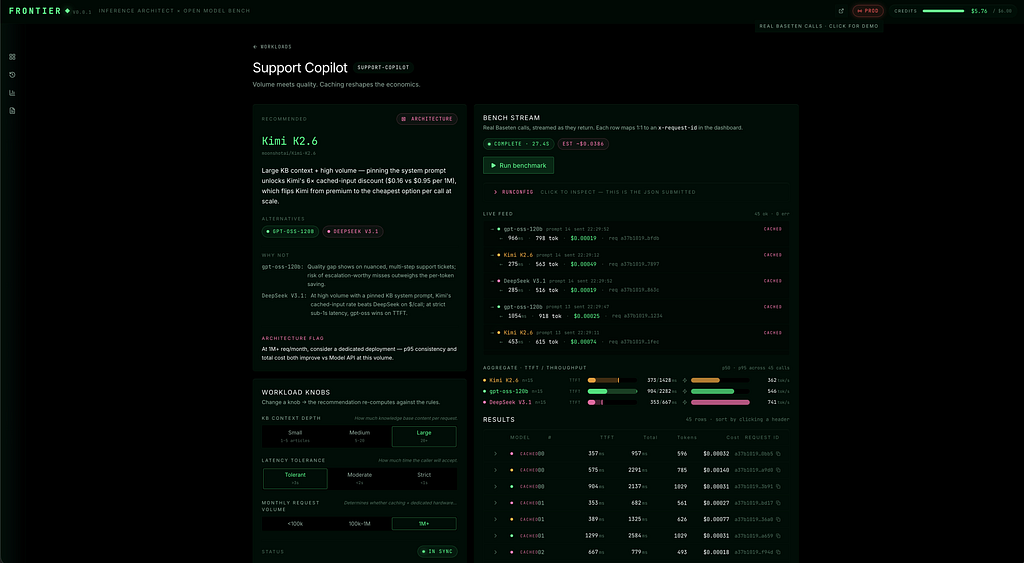Screen dimensions: 1024x563
Task: Click DeepSeek V3.1 throughput bar
Action: 720,402
